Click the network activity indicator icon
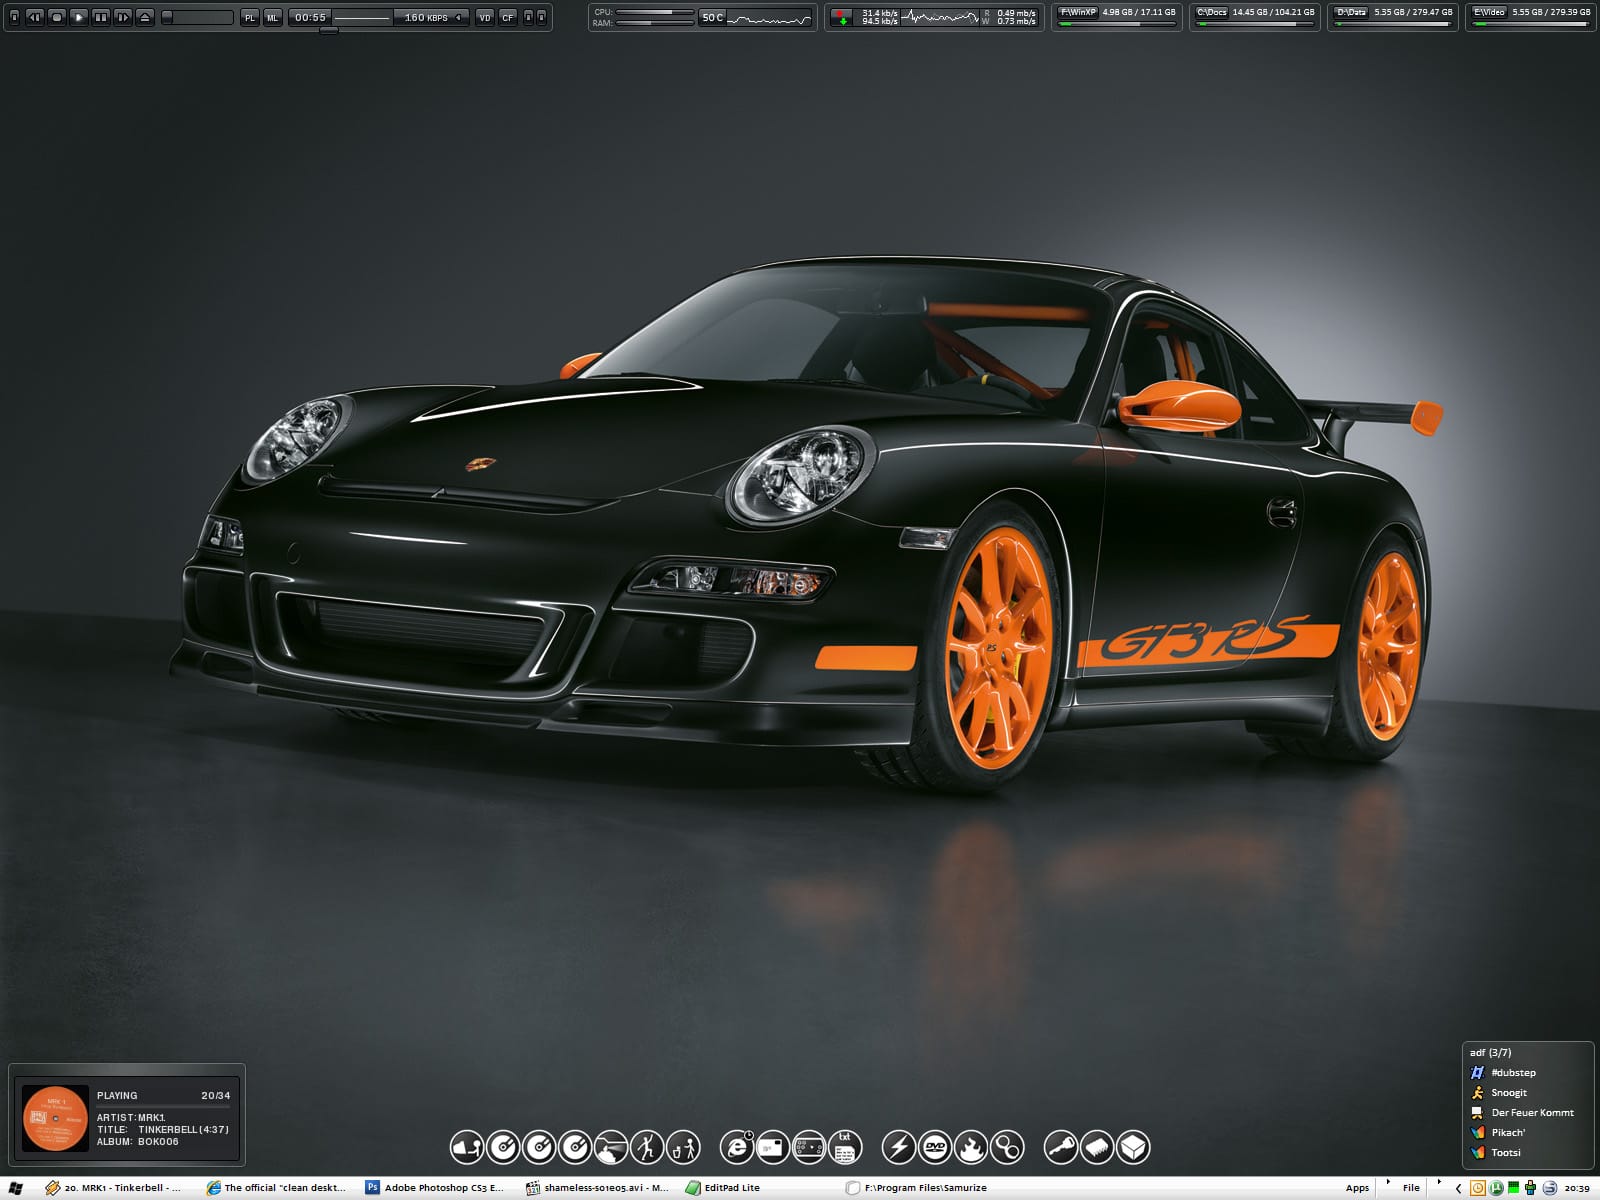1600x1200 pixels. pyautogui.click(x=842, y=17)
